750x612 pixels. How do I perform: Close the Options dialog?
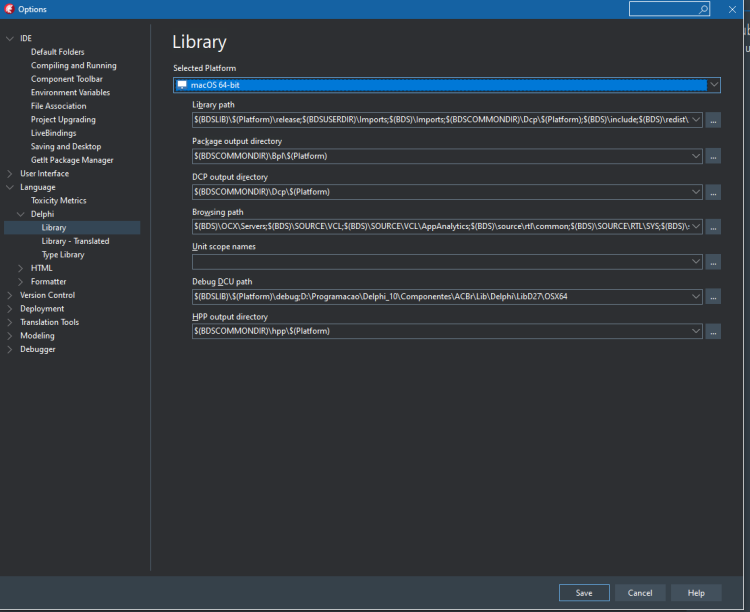[x=732, y=10]
